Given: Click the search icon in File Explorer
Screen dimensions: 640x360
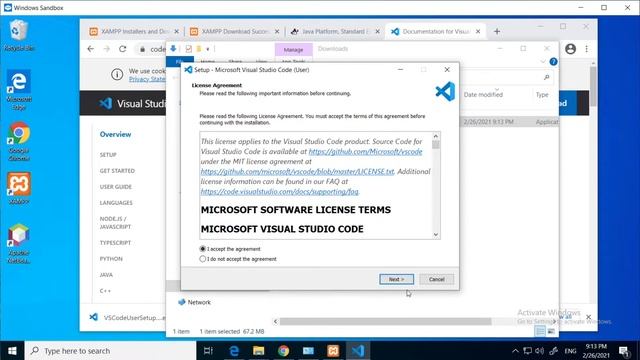Looking at the screenshot, I should (546, 77).
